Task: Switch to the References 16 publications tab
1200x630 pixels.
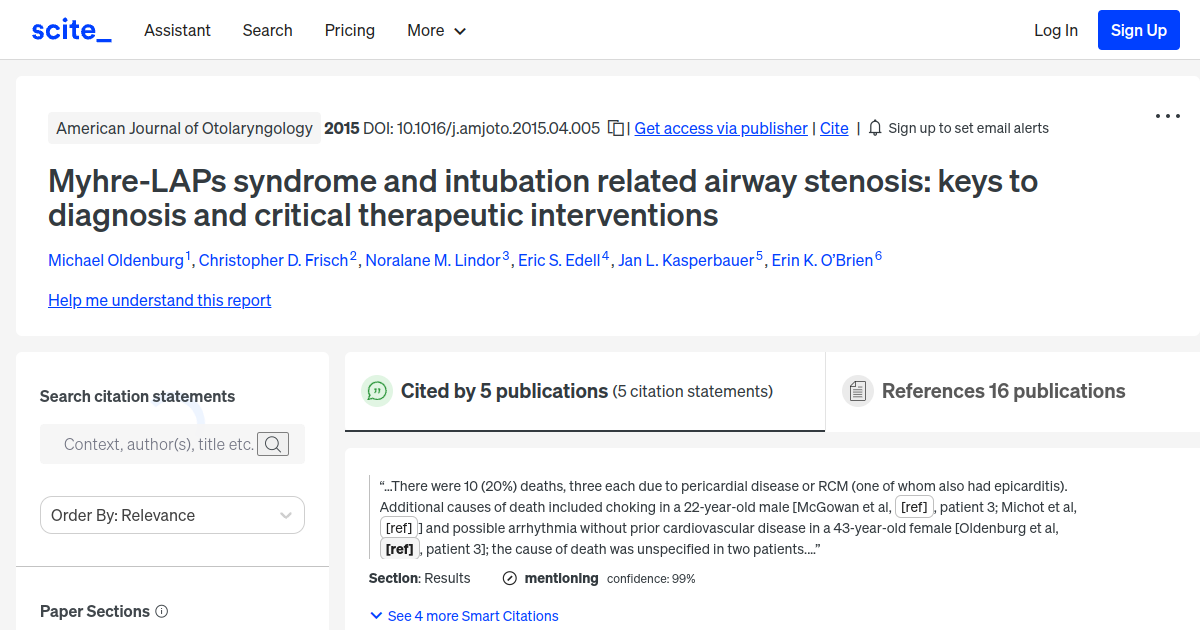Action: click(1003, 391)
